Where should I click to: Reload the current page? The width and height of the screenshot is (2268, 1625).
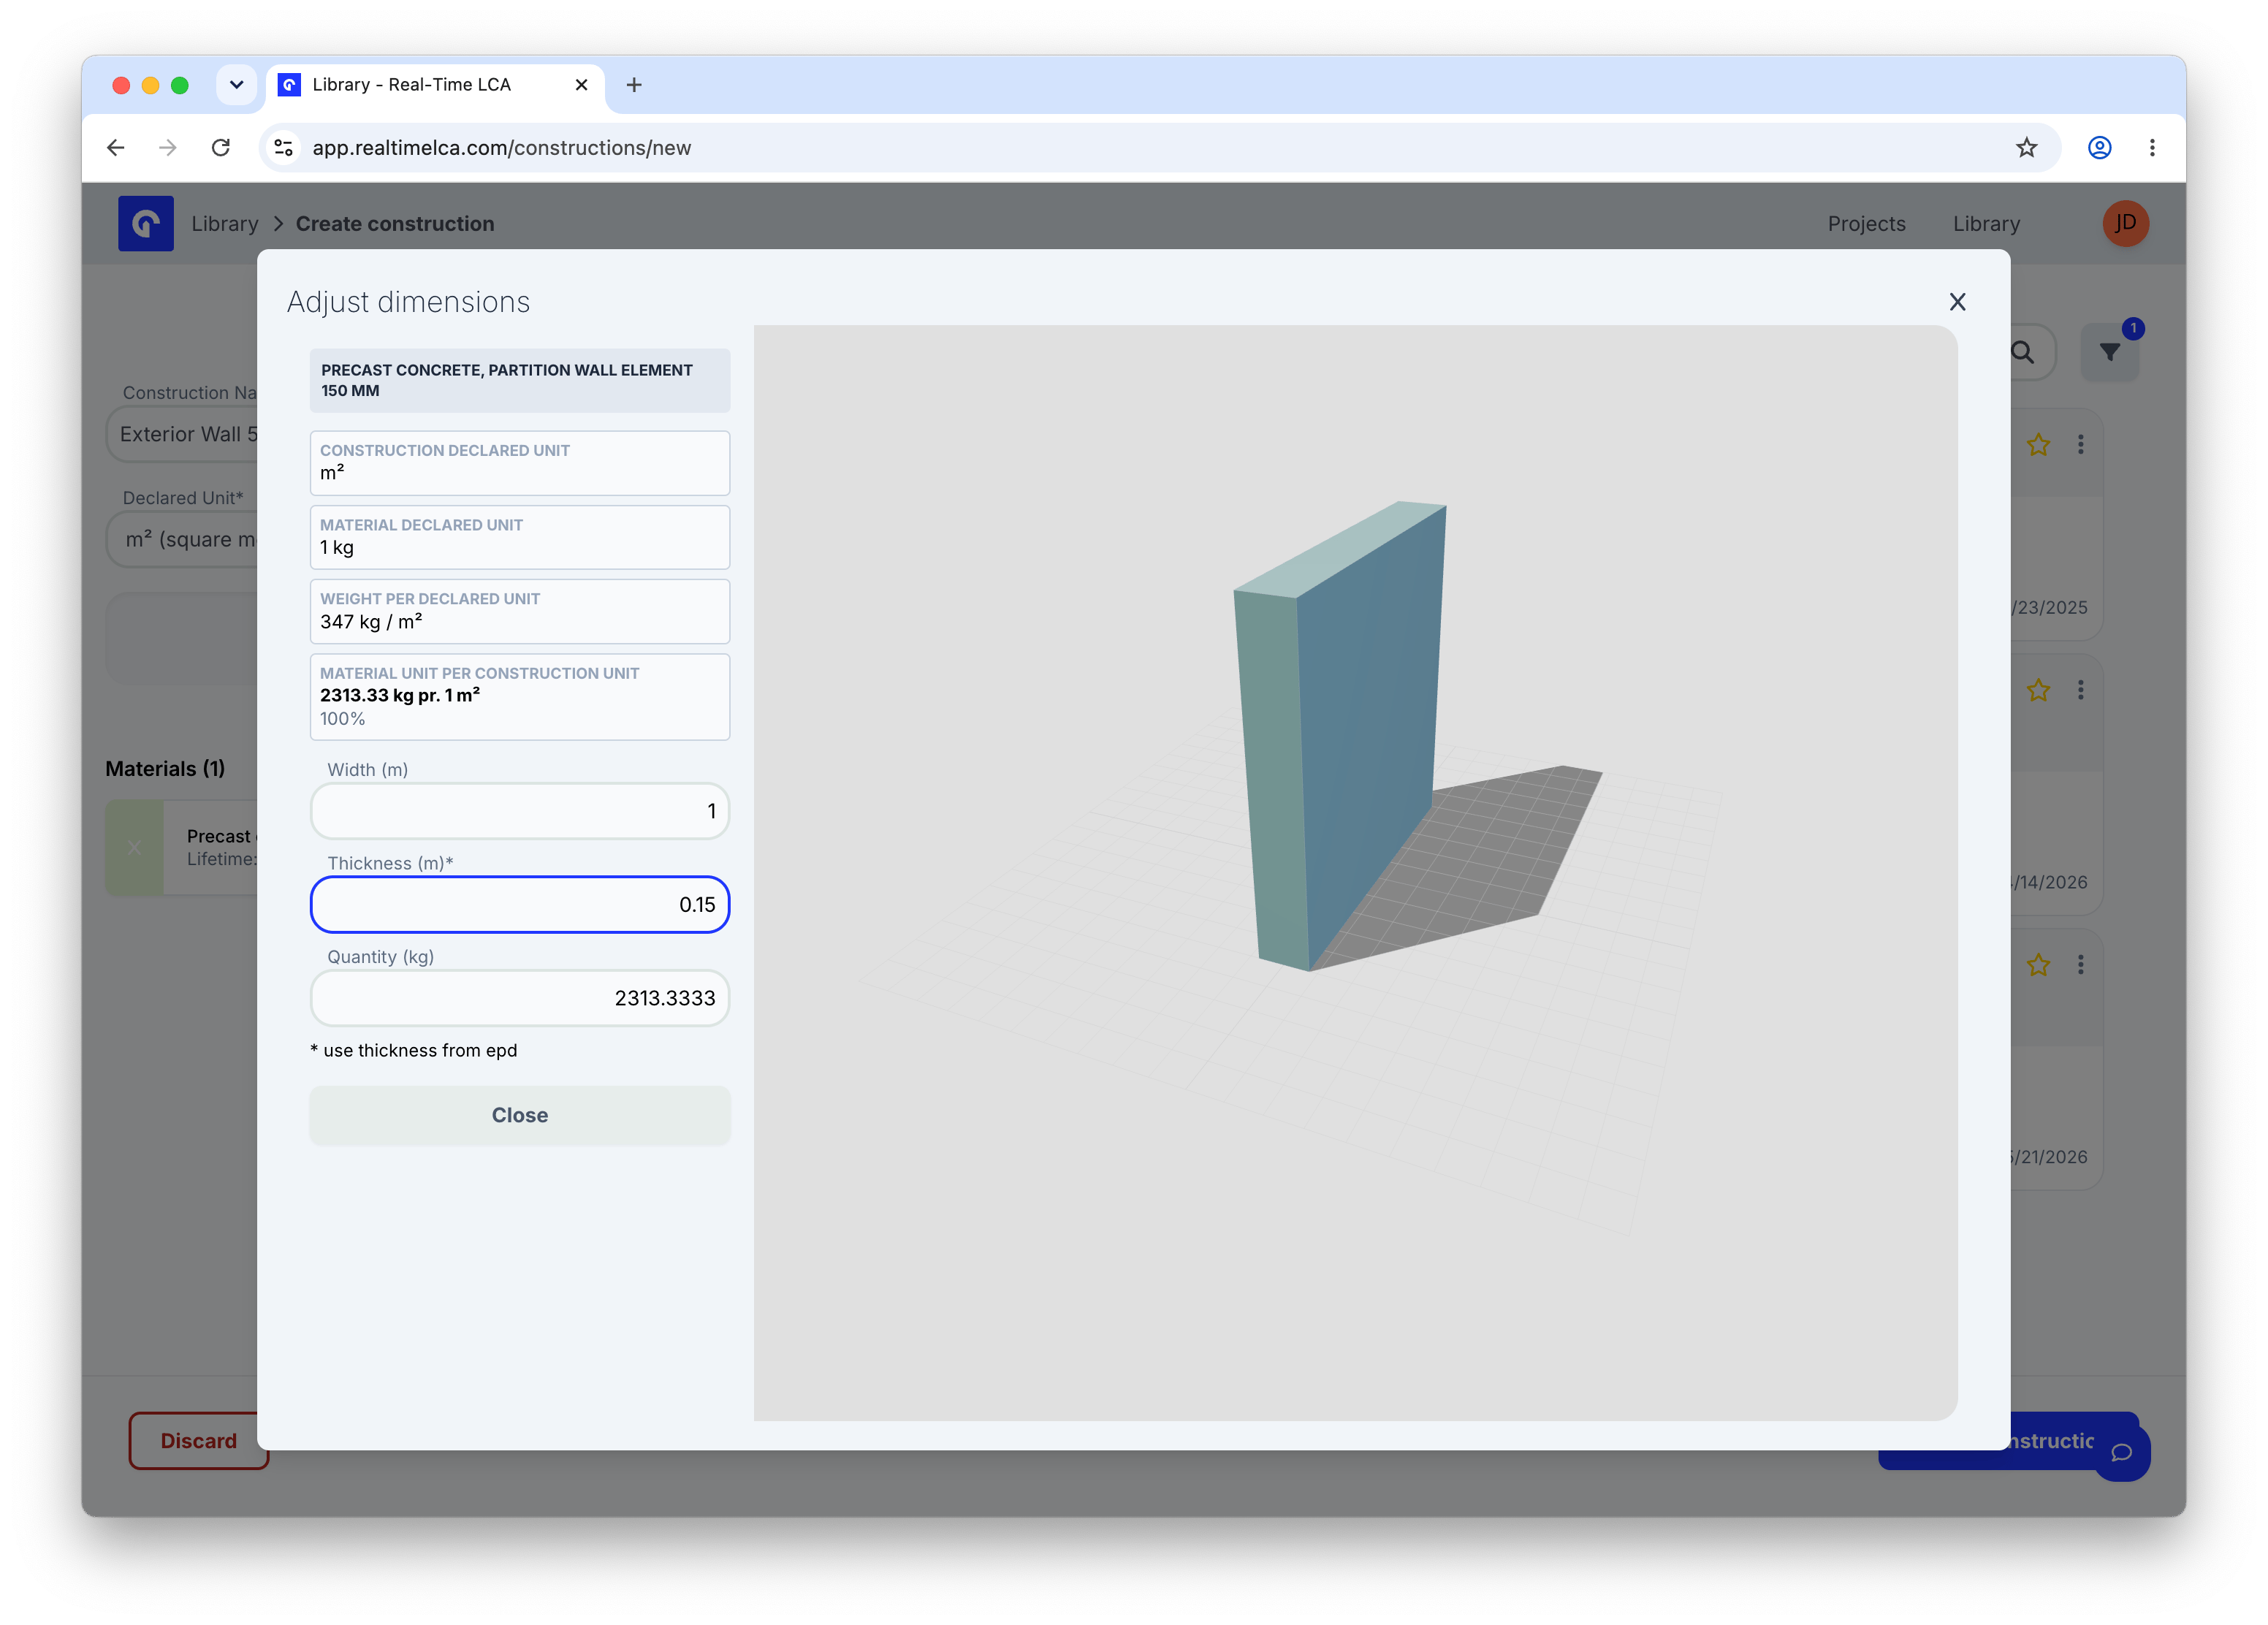click(x=221, y=148)
